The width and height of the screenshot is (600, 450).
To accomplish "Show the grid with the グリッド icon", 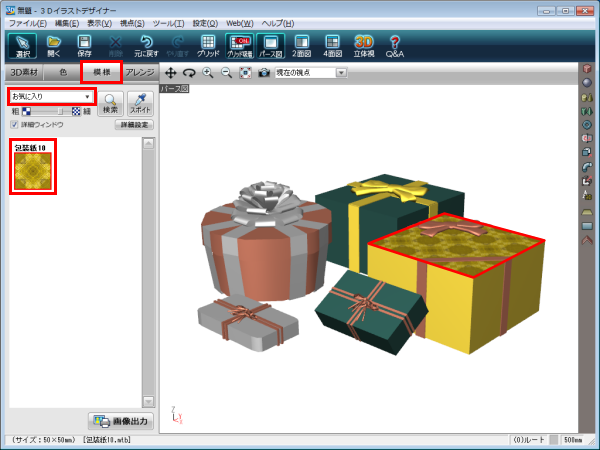I will point(208,45).
